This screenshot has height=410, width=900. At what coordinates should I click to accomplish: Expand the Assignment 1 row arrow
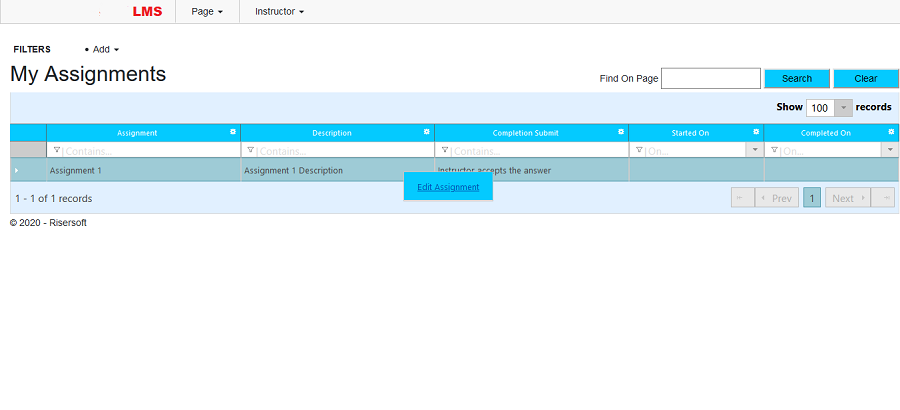(x=16, y=171)
